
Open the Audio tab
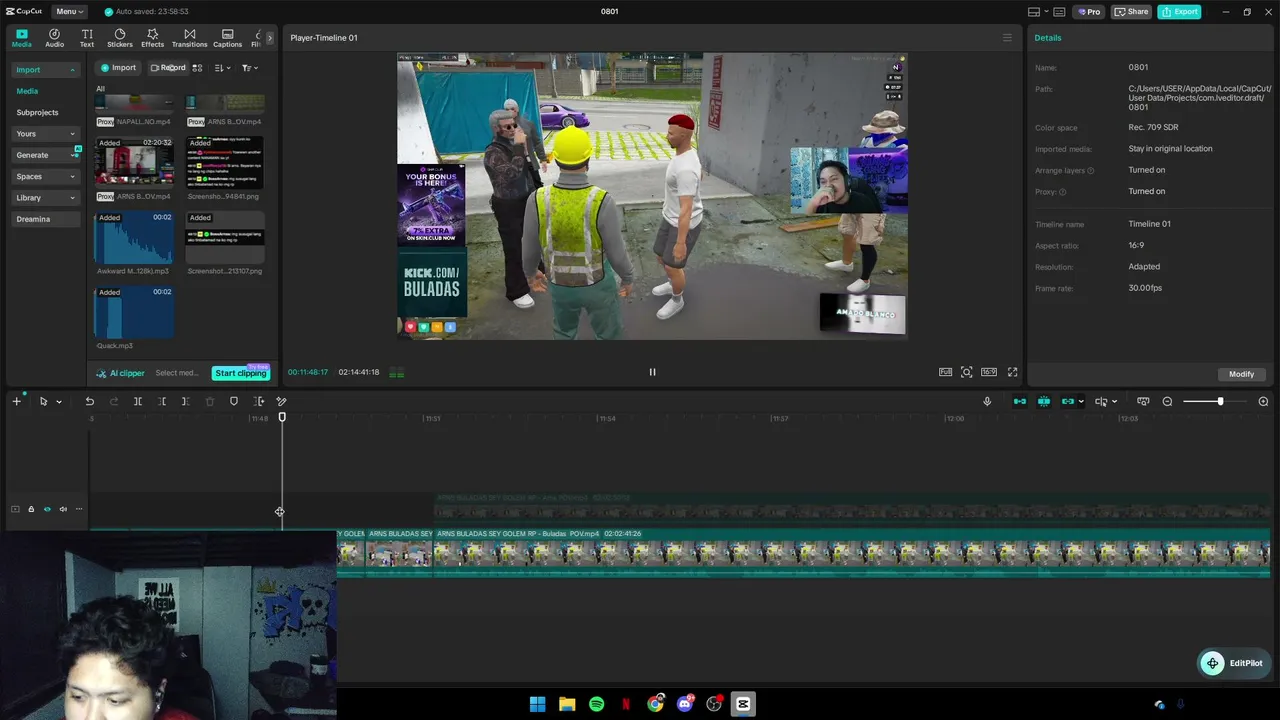point(54,38)
